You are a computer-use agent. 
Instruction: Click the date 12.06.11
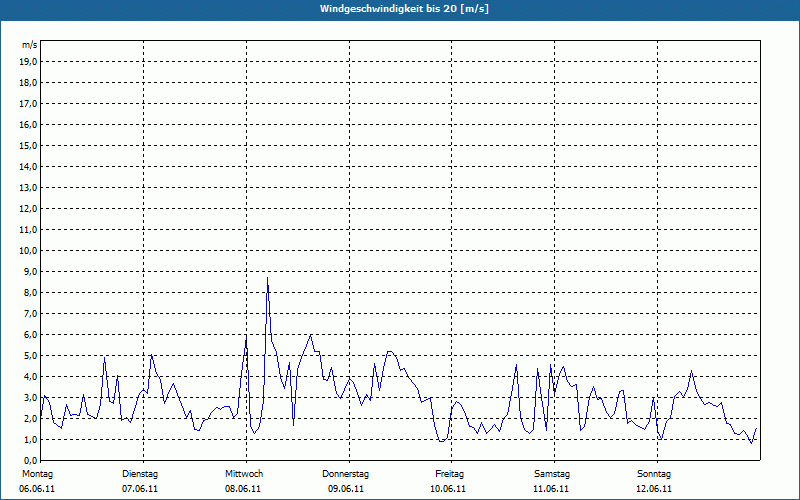[x=654, y=489]
